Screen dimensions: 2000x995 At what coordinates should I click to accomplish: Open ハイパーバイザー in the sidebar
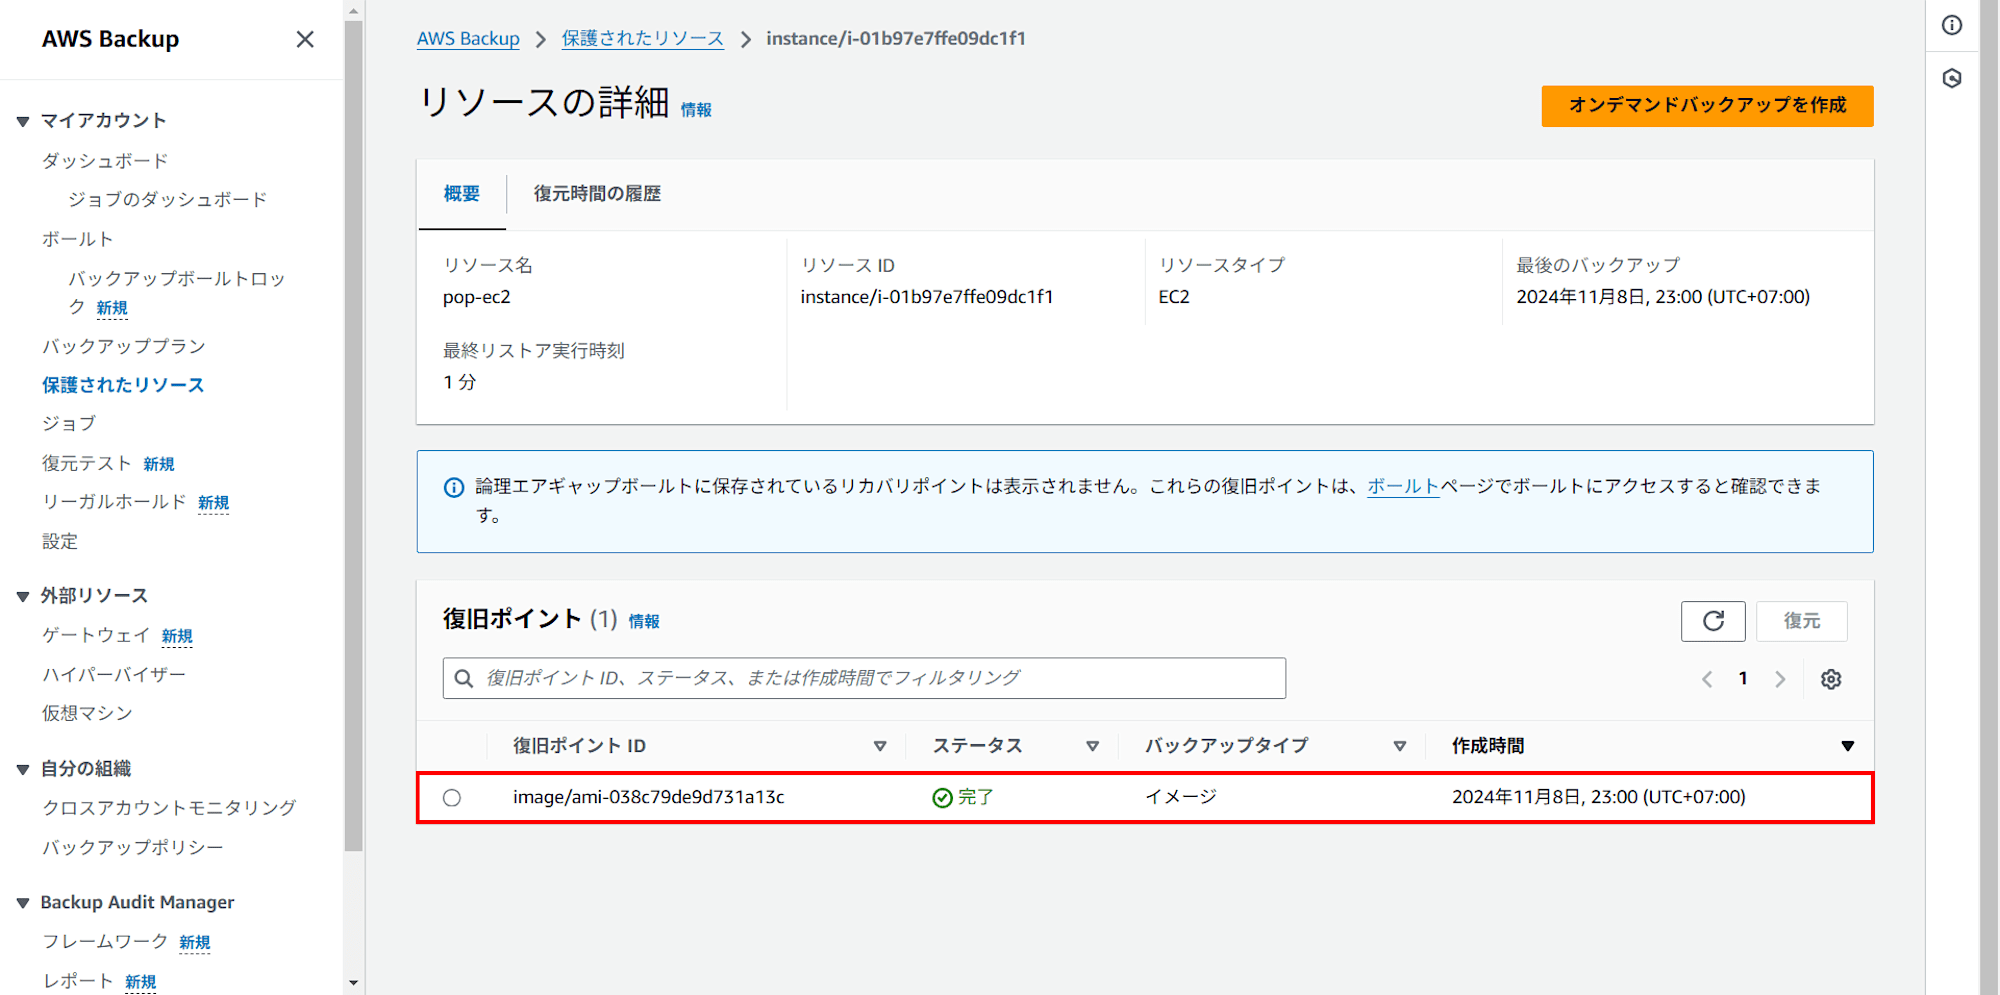pyautogui.click(x=114, y=675)
